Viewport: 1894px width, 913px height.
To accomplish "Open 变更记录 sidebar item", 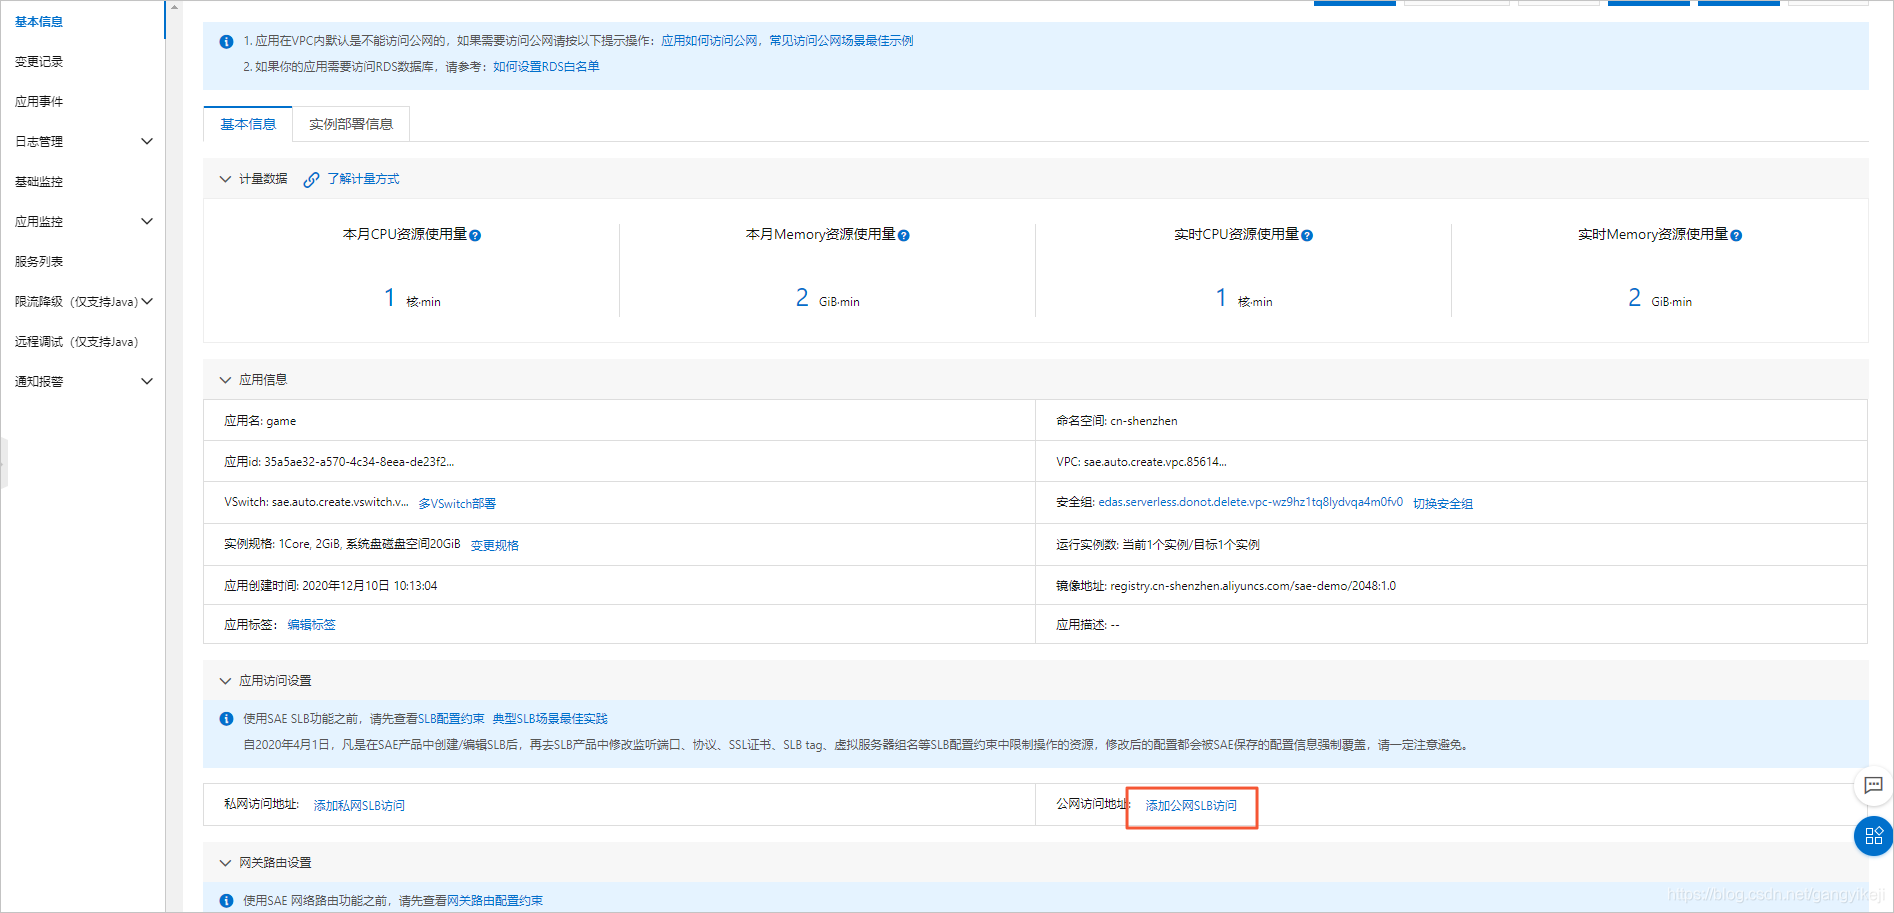I will click(39, 62).
